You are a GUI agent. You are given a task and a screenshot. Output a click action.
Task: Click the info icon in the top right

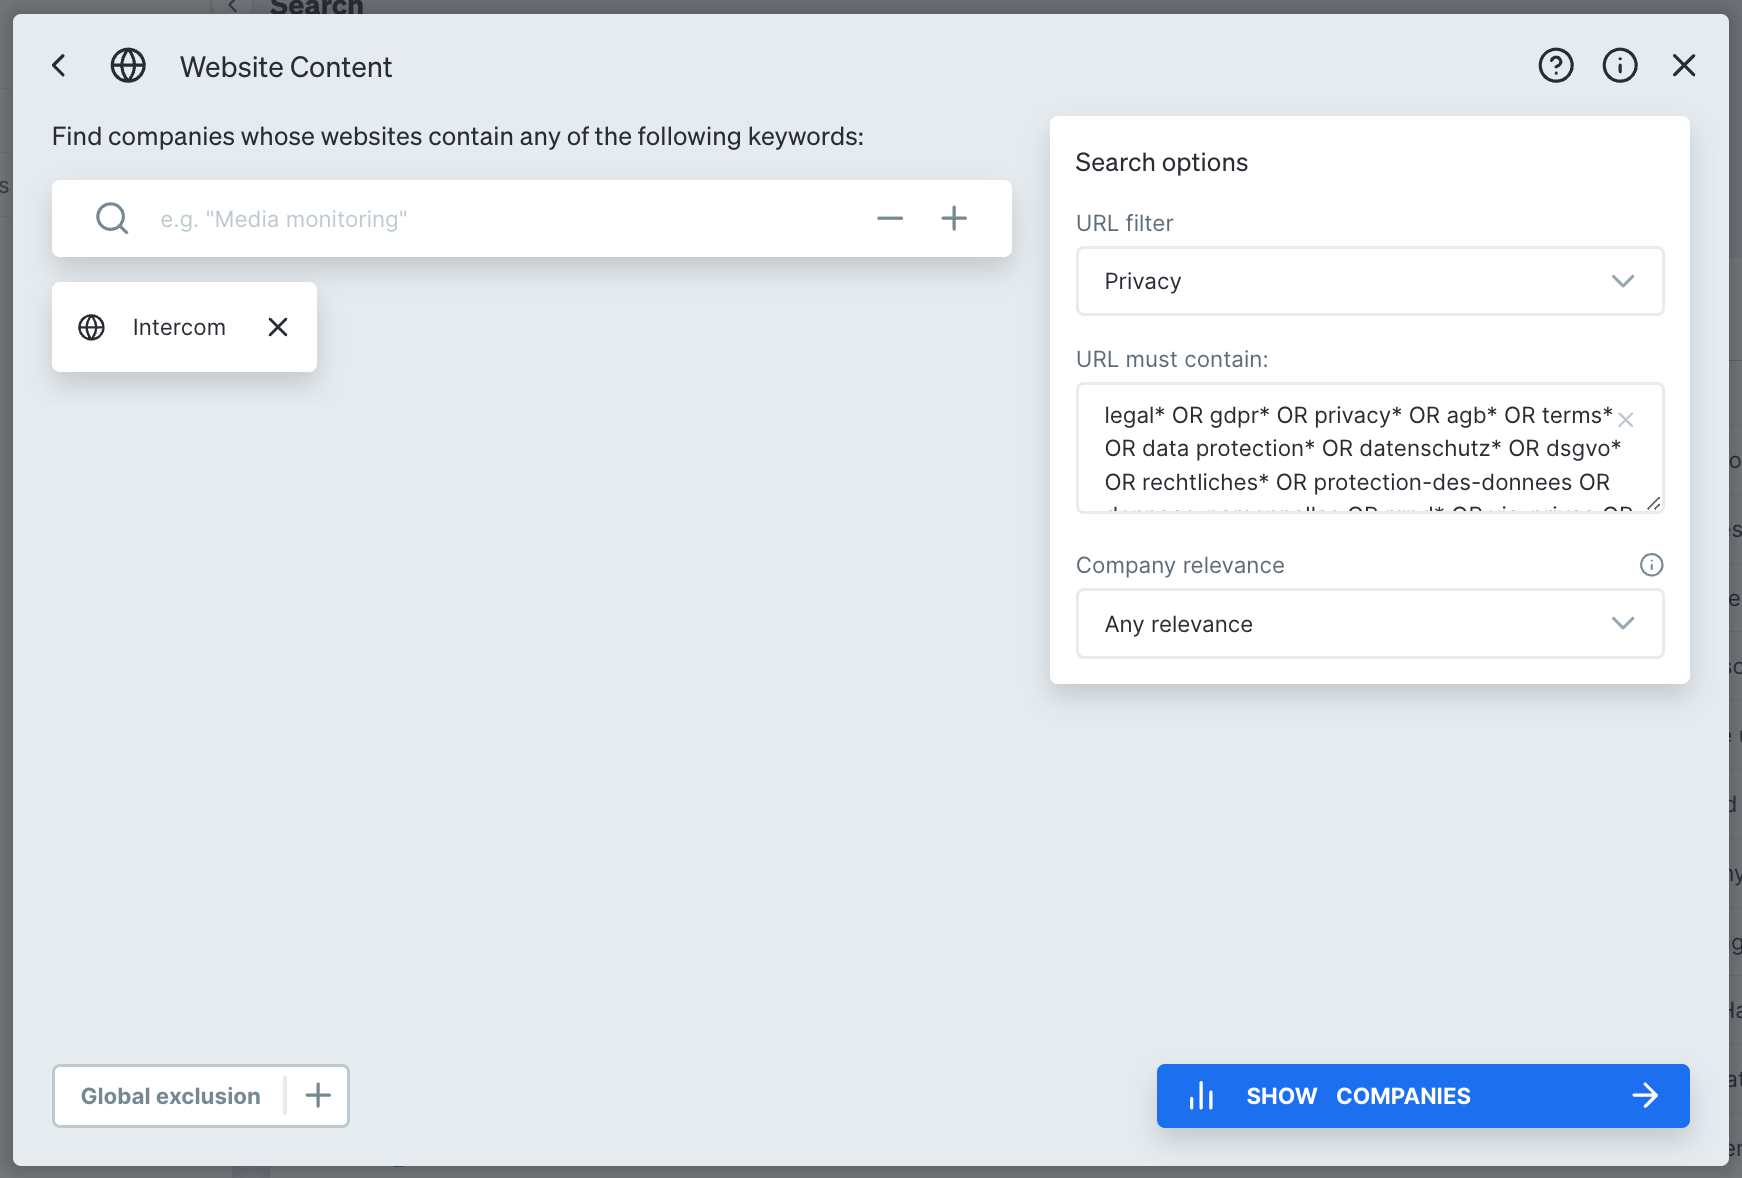[1620, 65]
